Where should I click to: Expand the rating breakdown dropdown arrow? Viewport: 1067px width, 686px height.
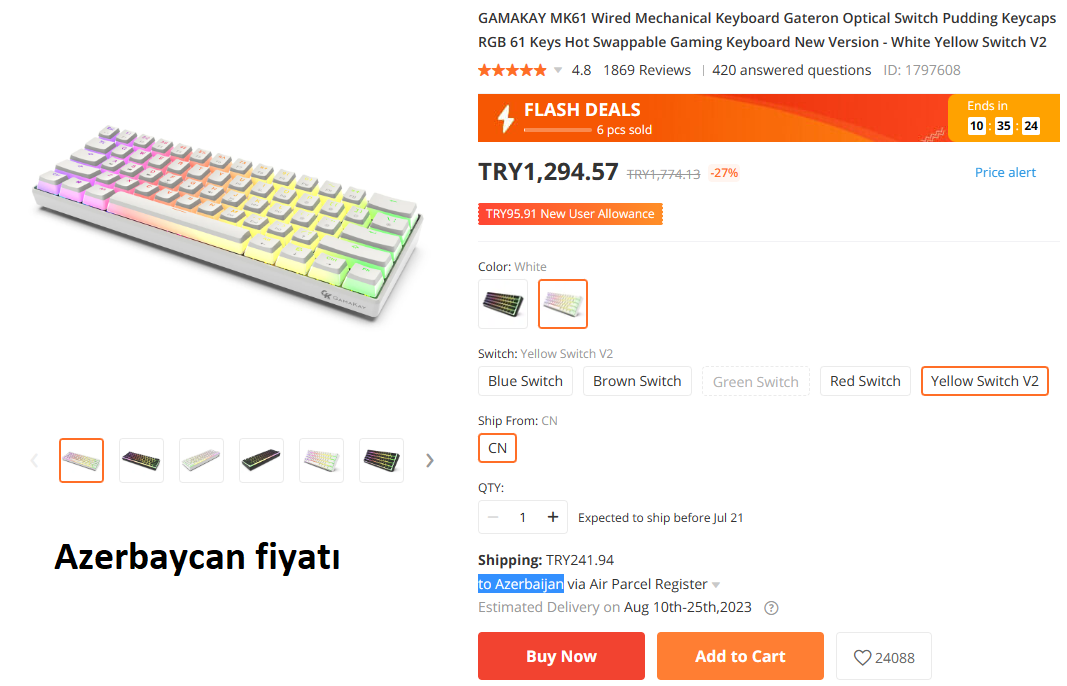pos(558,71)
